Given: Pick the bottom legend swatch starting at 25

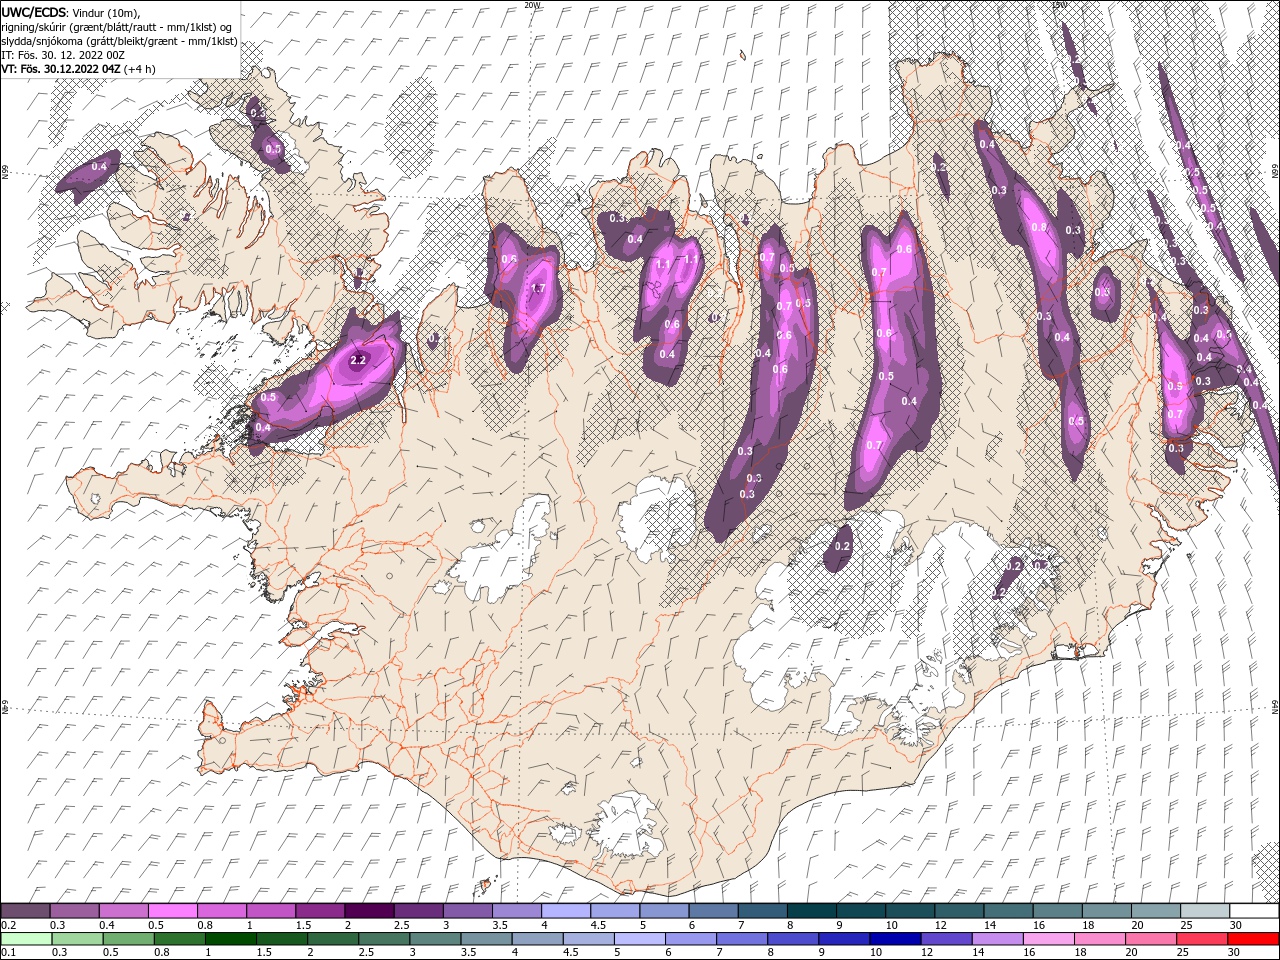Looking at the screenshot, I should pos(1202,939).
